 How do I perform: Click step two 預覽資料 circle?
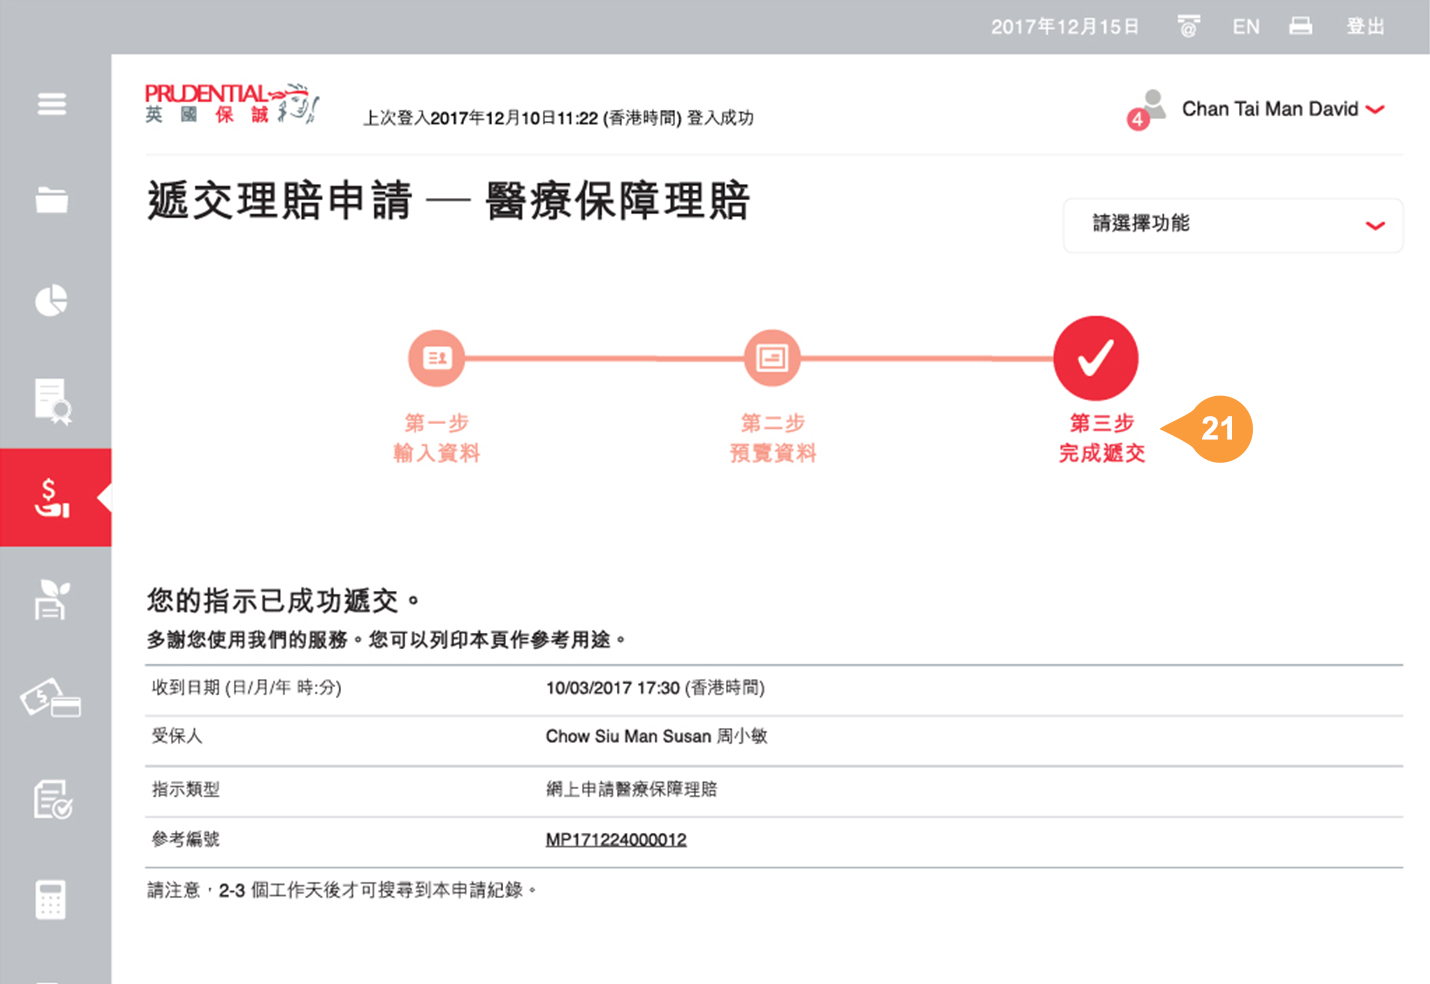pyautogui.click(x=772, y=358)
